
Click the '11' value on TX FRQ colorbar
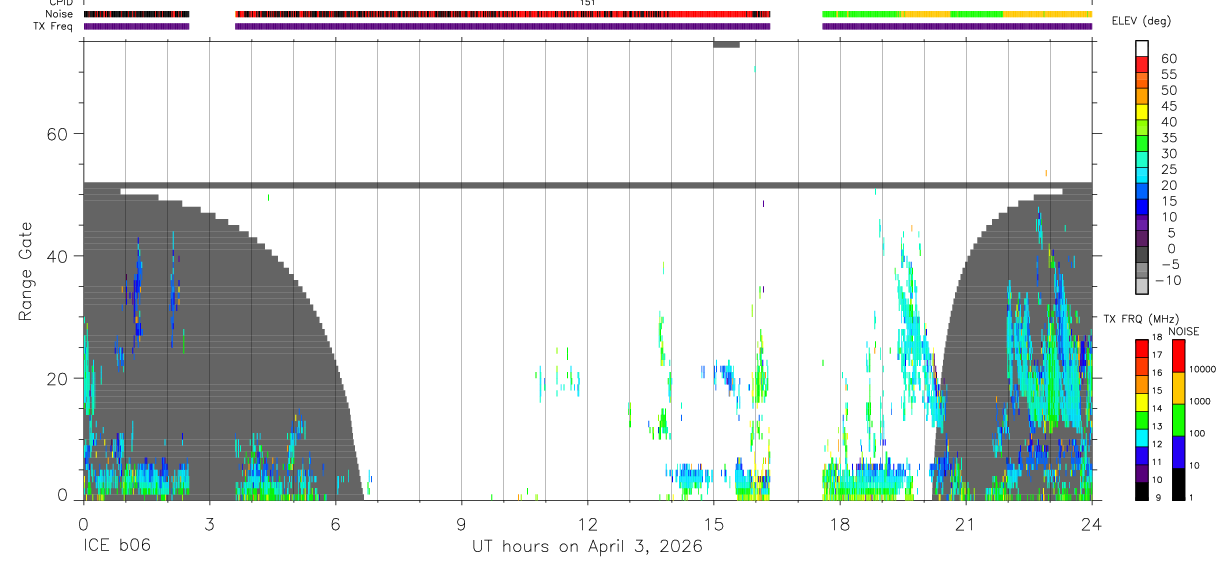[x=1155, y=462]
